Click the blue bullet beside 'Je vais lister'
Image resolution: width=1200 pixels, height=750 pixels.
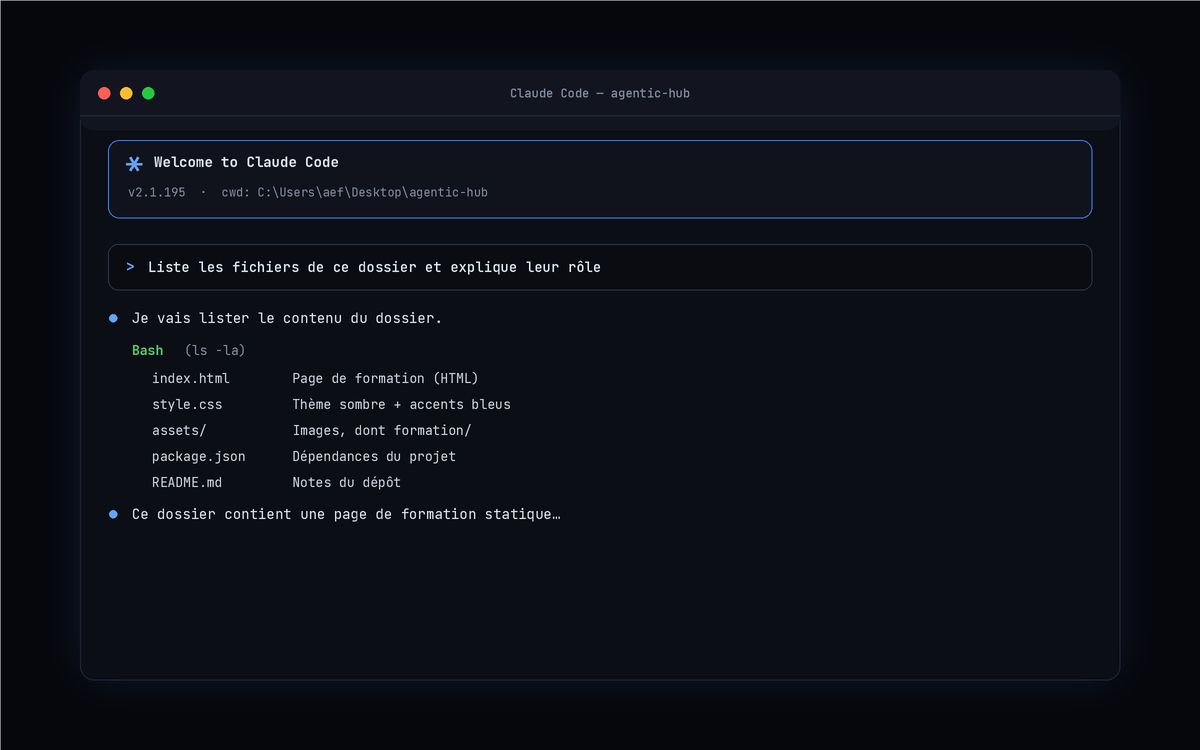click(113, 318)
